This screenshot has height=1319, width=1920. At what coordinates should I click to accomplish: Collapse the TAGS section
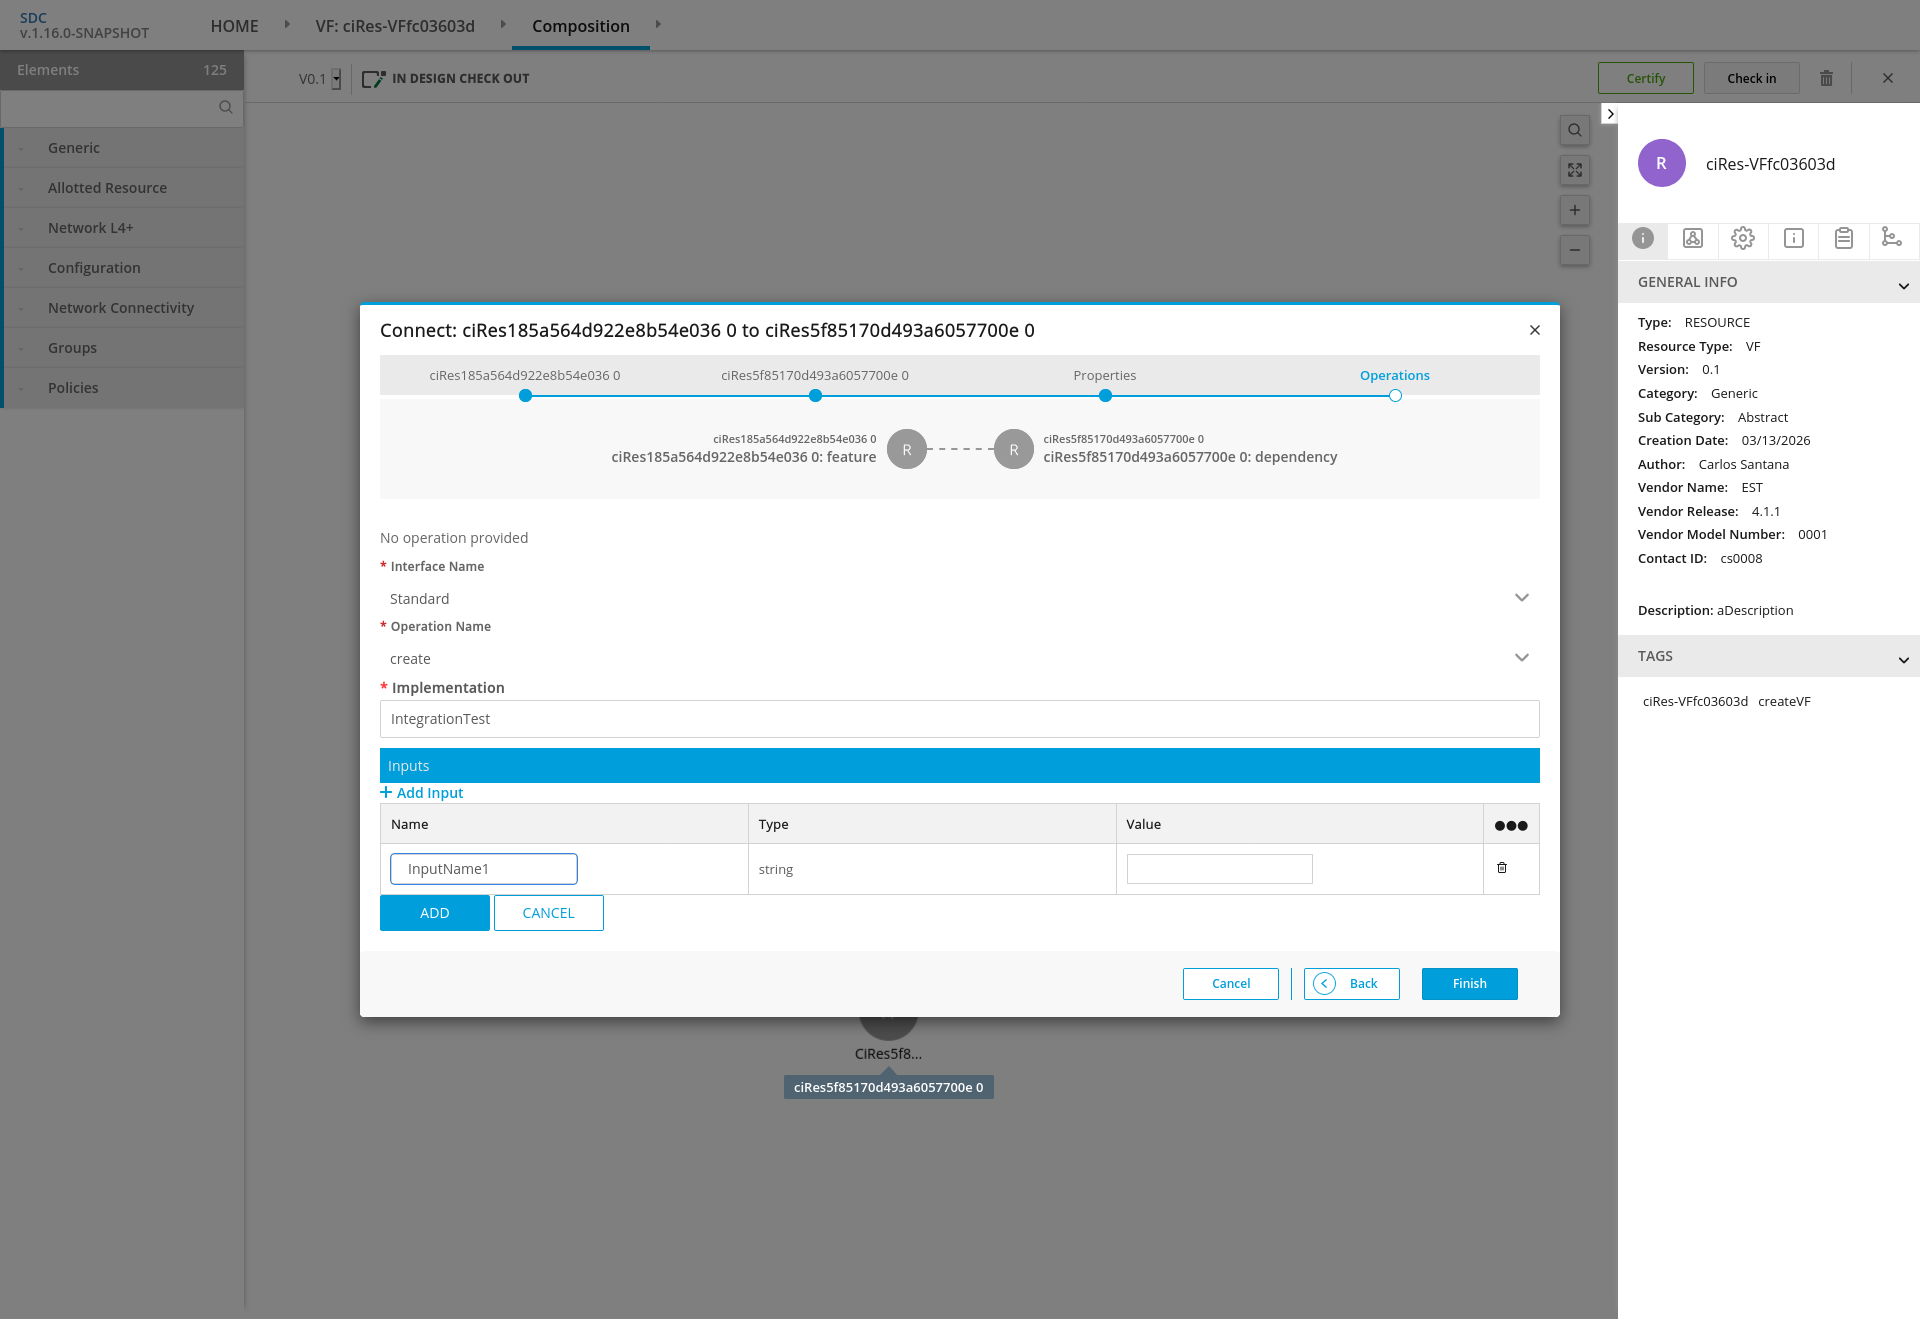point(1903,659)
